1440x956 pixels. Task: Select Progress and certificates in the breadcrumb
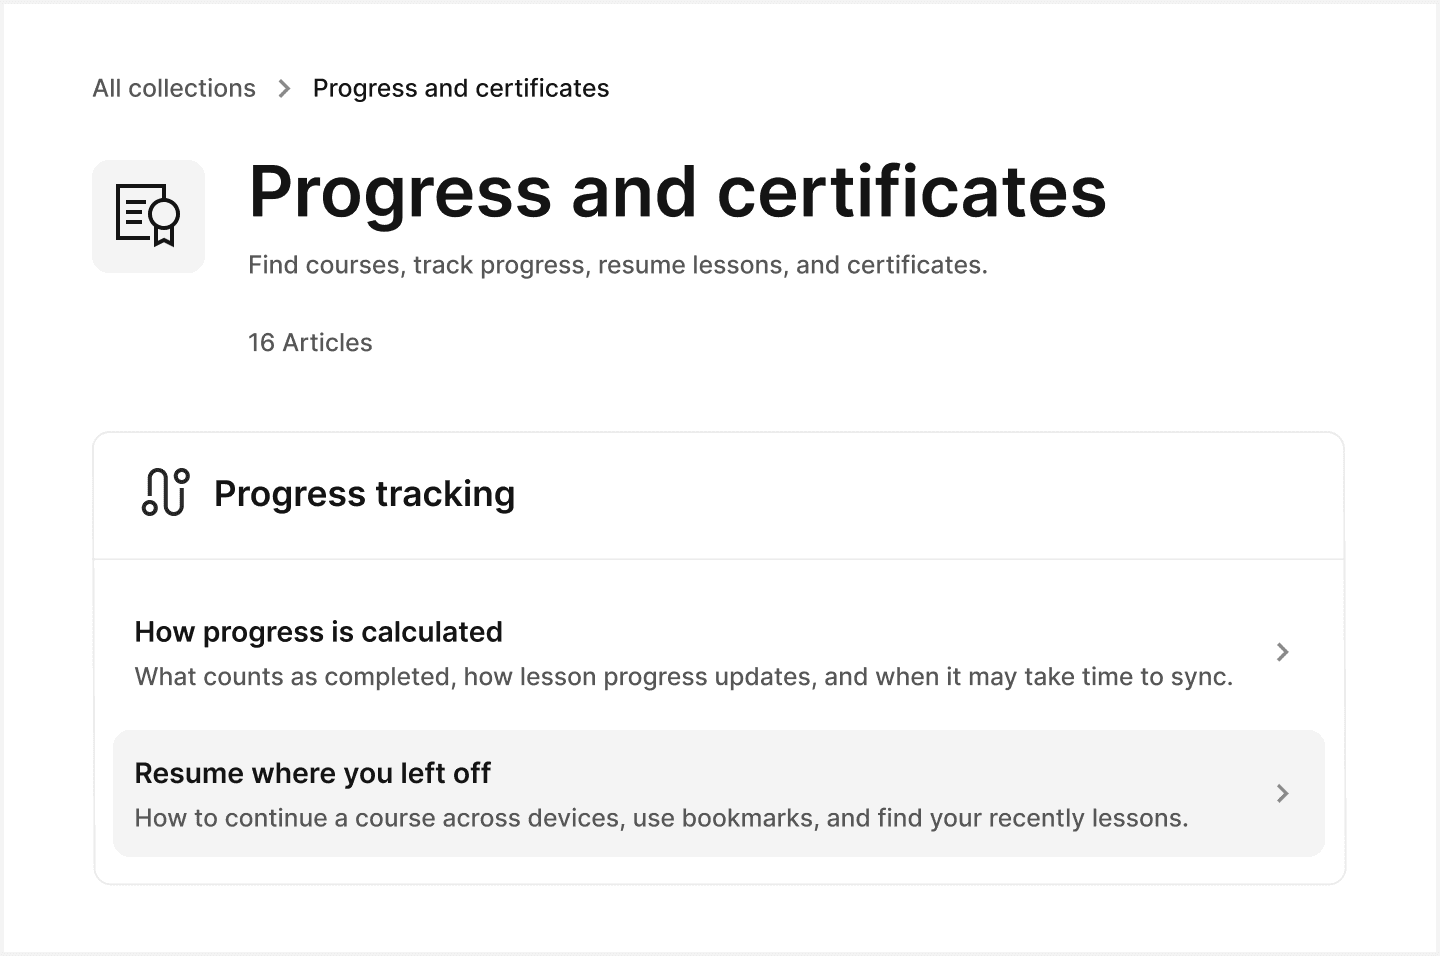click(461, 88)
